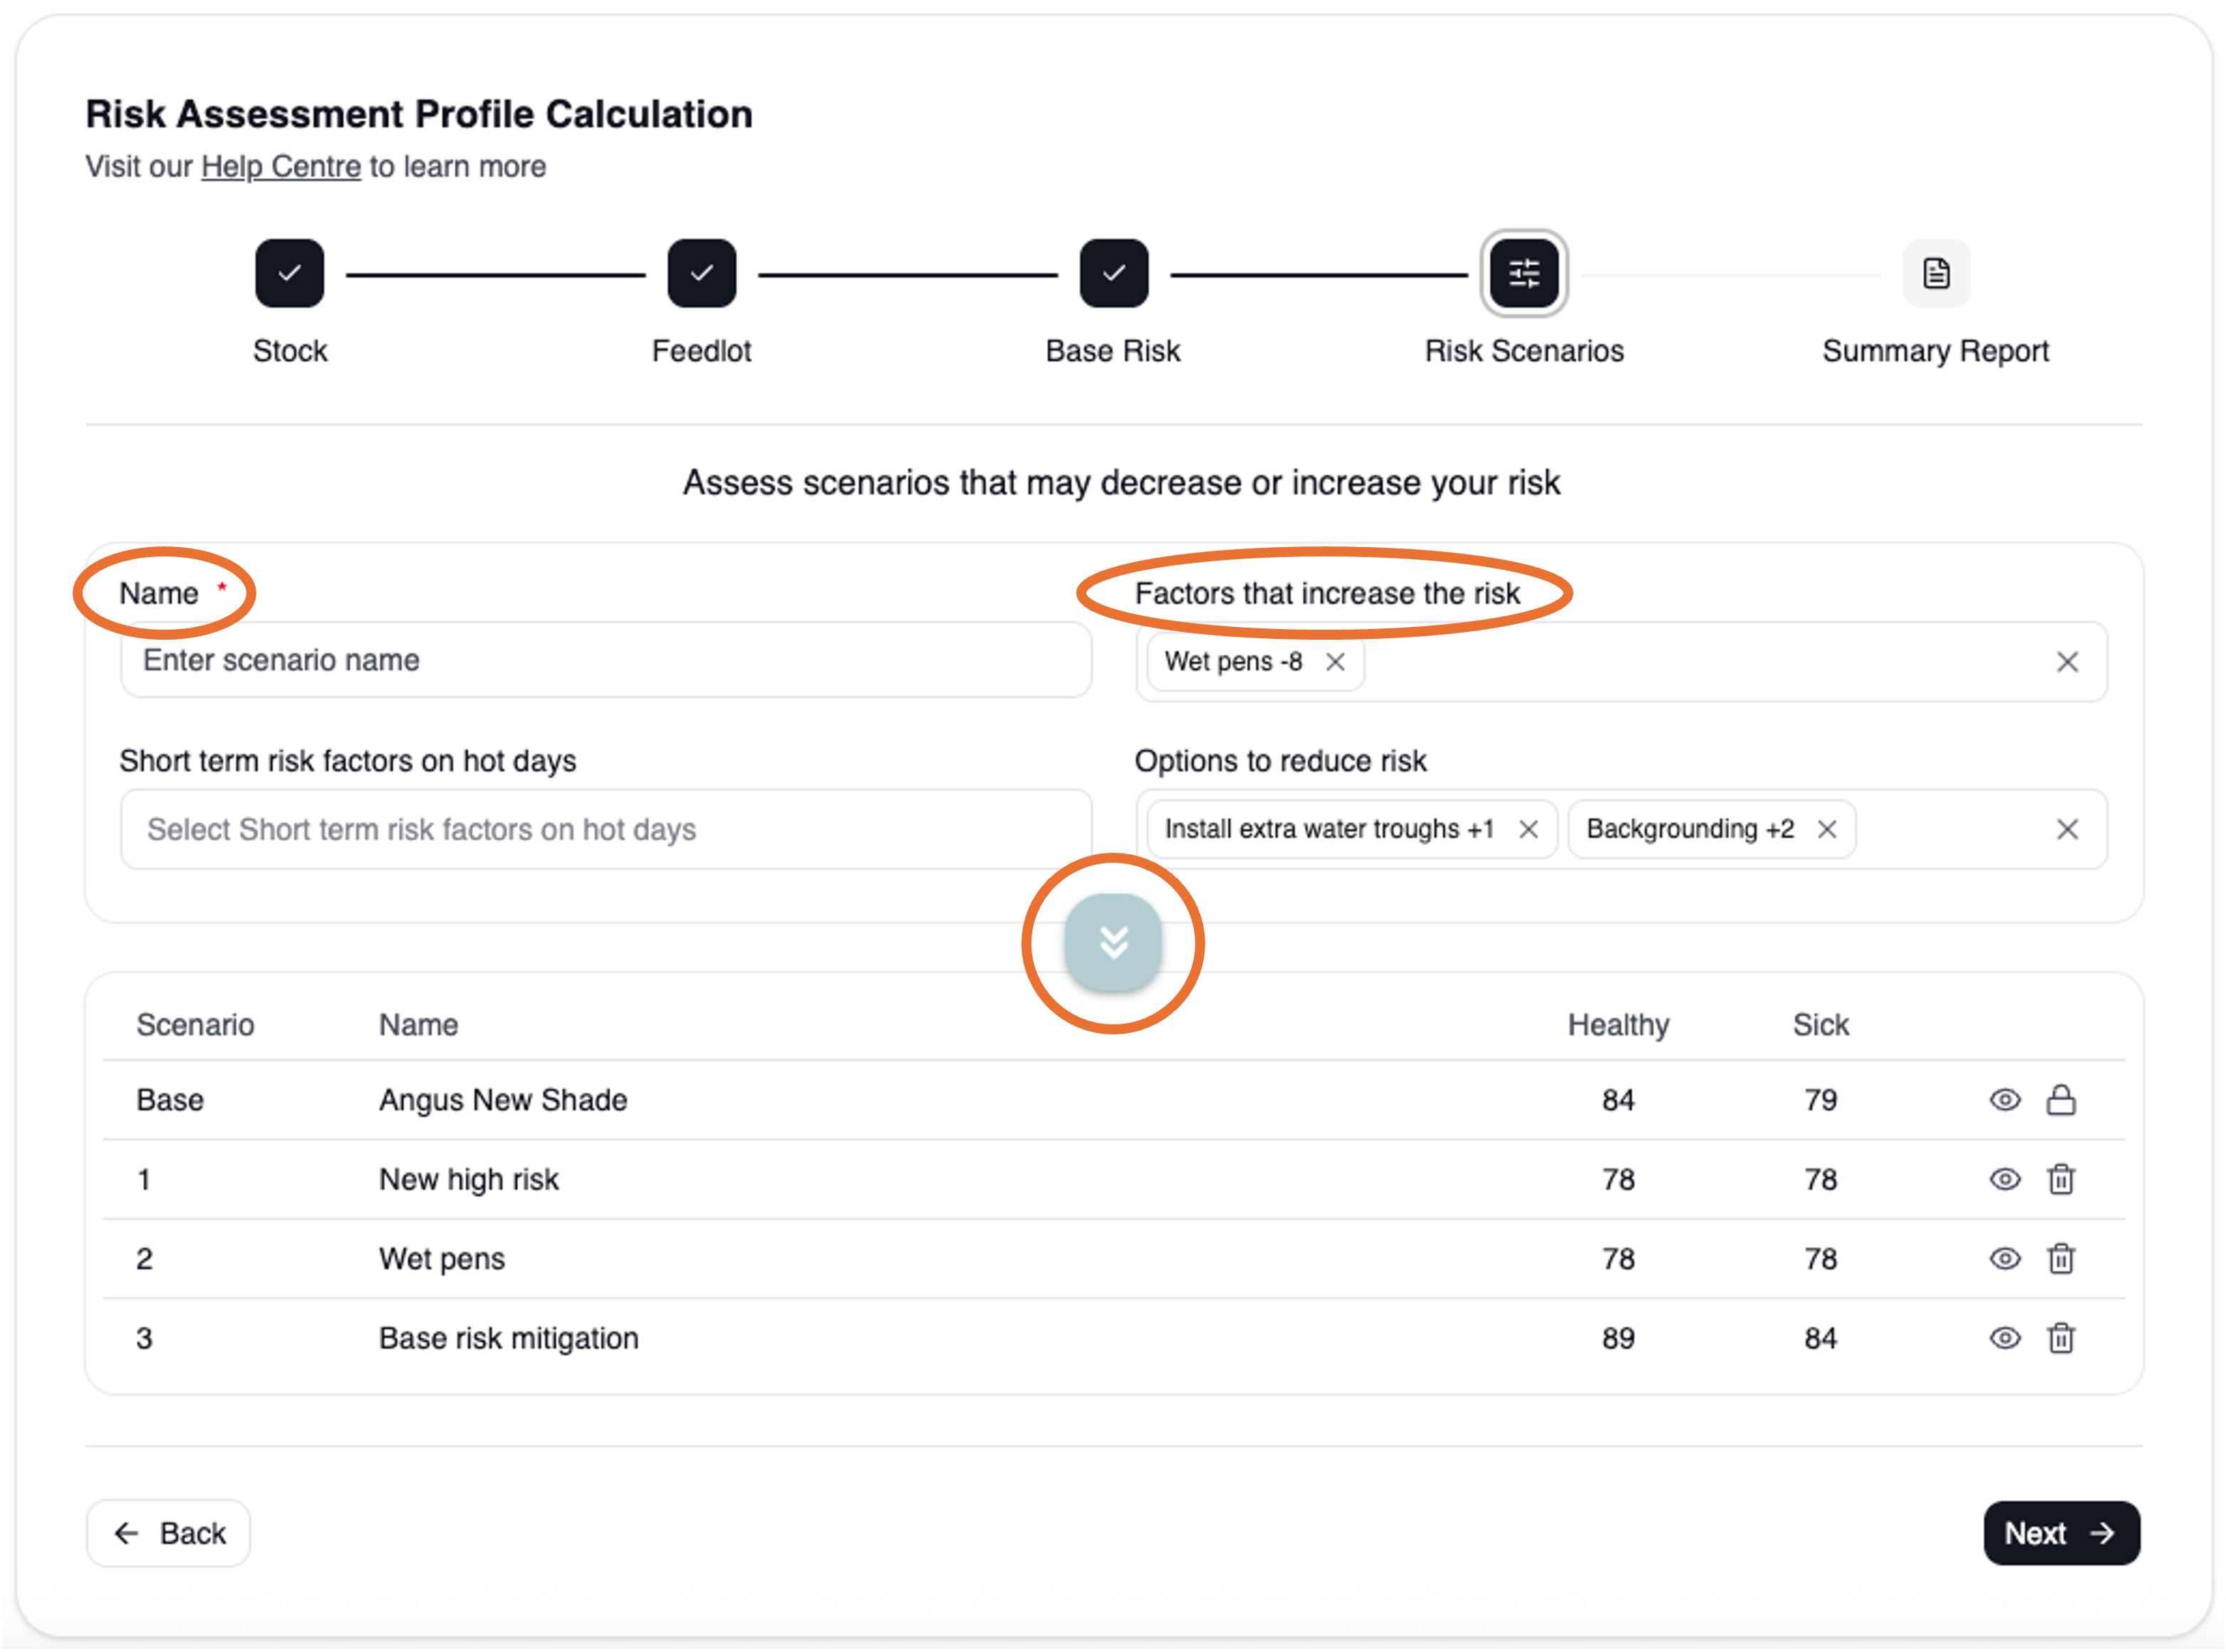Viewport: 2226px width, 1652px height.
Task: View the 'Wet pens' scenario details
Action: tap(2004, 1258)
